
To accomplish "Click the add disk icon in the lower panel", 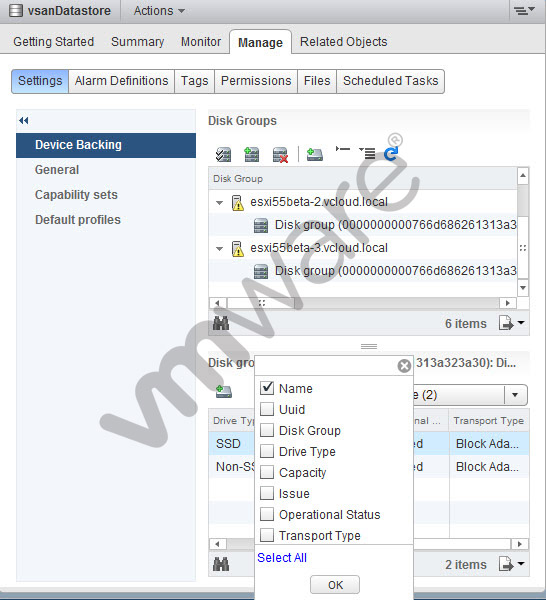I will [224, 392].
